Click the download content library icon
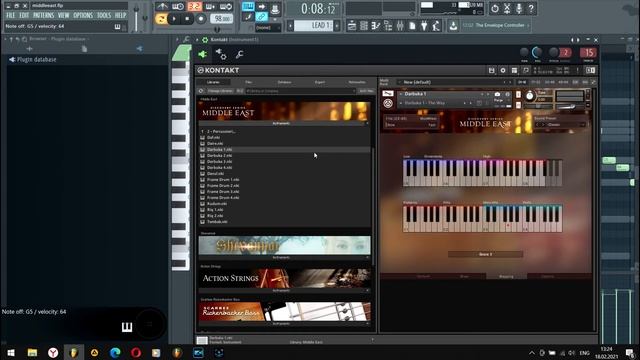640x360 pixels. tap(453, 26)
